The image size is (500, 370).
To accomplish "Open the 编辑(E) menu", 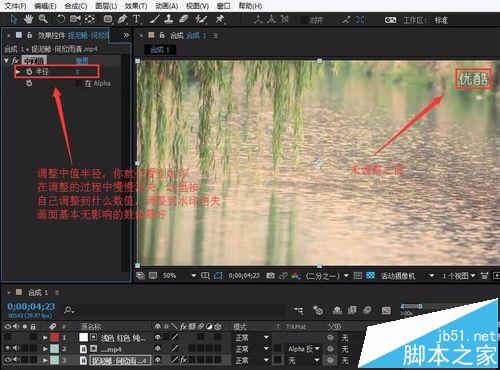I will [x=45, y=6].
